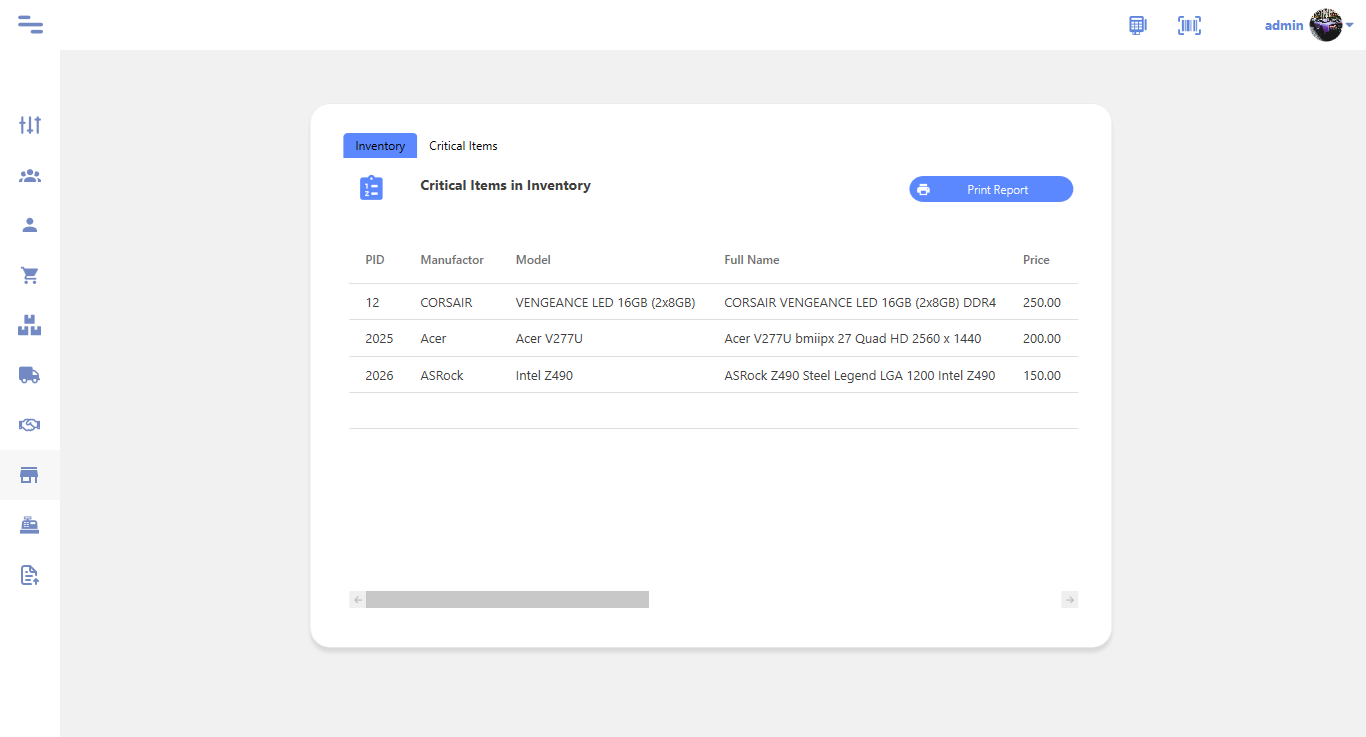The image size is (1366, 737).
Task: Click the Manufactor column header
Action: point(452,260)
